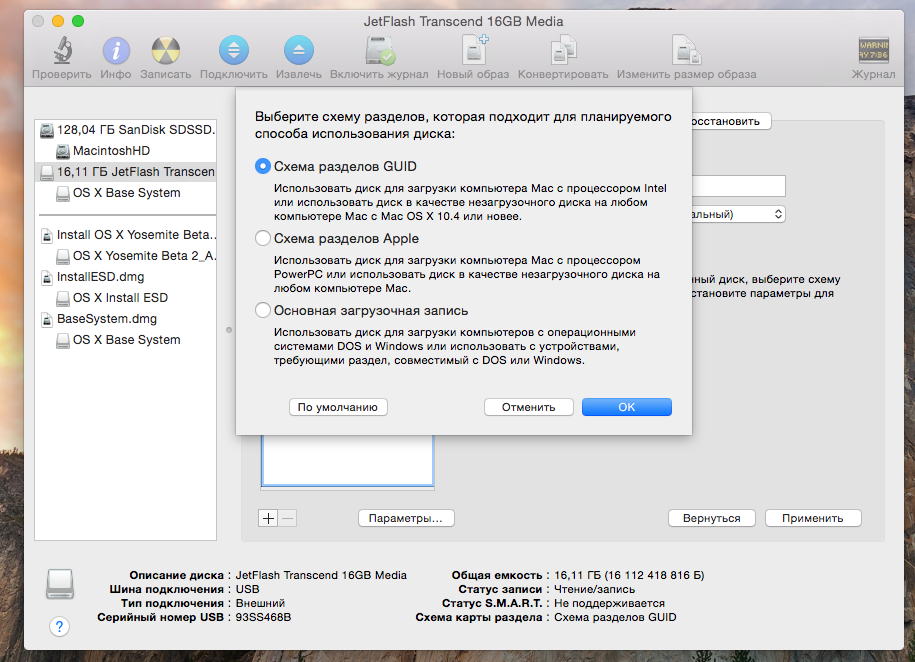Viewport: 915px width, 662px height.
Task: Select 16,11 ГБ JetFlash Transcend disk
Action: [x=135, y=172]
